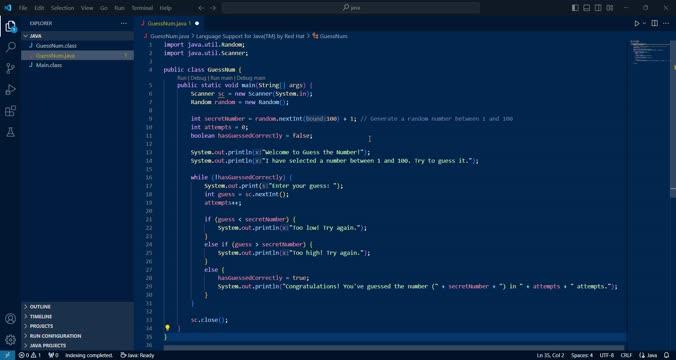Expand the JAVA PROJECTS section
Screen dimensions: 676x360
click(78, 345)
